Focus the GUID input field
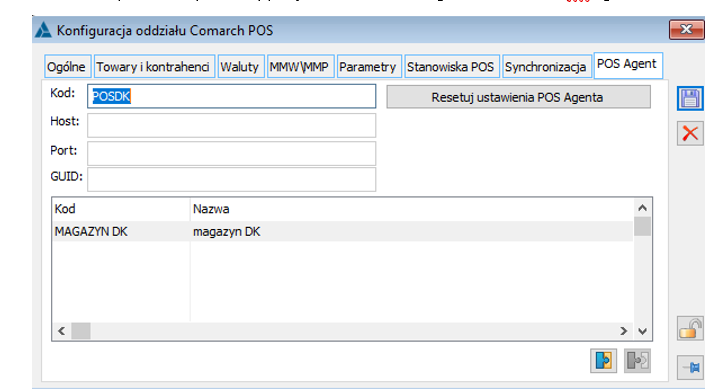Screen dimensions: 717x389 point(232,180)
